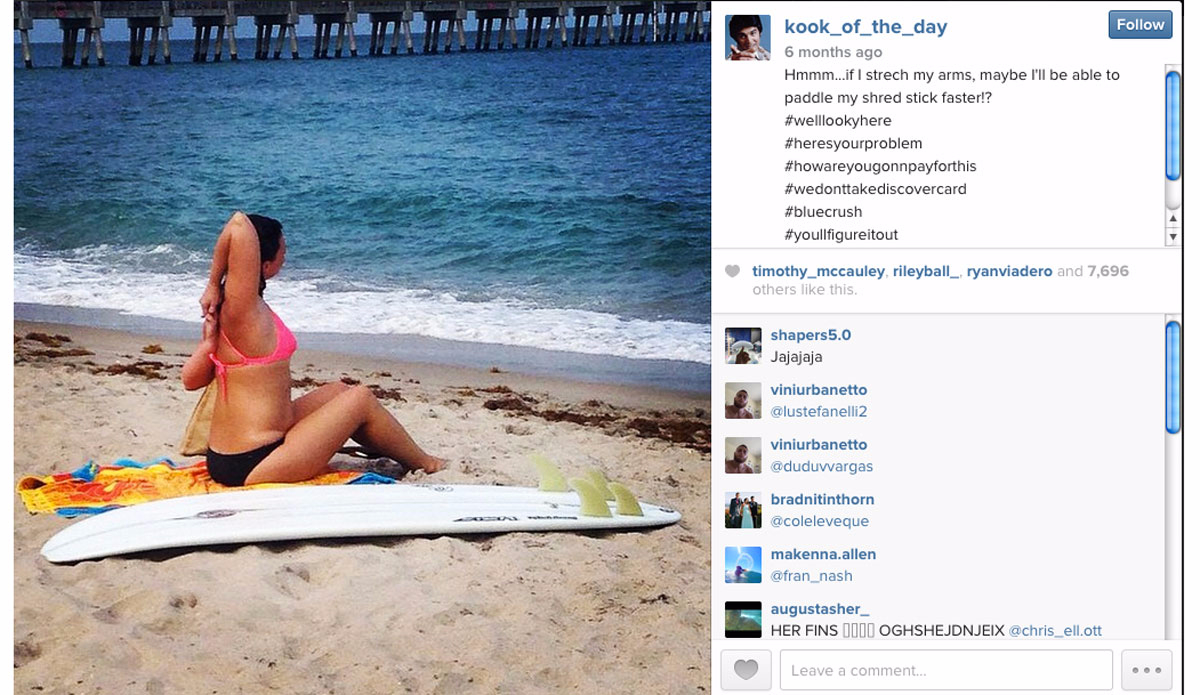Click caption scrollbar up arrow
Viewport: 1200px width, 695px height.
[1173, 218]
